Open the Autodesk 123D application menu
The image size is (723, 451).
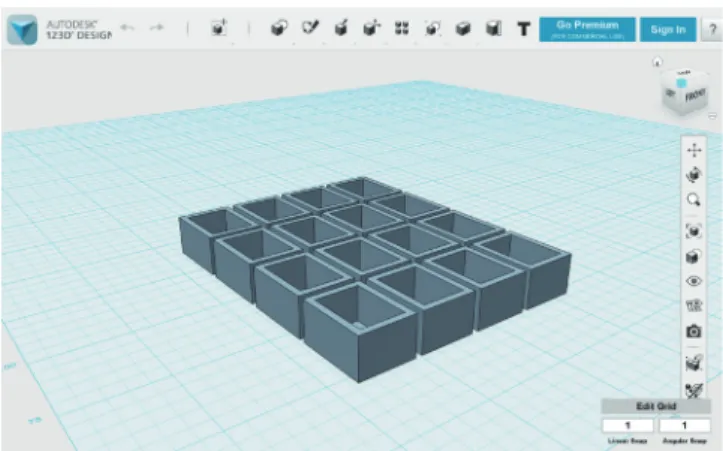click(22, 30)
